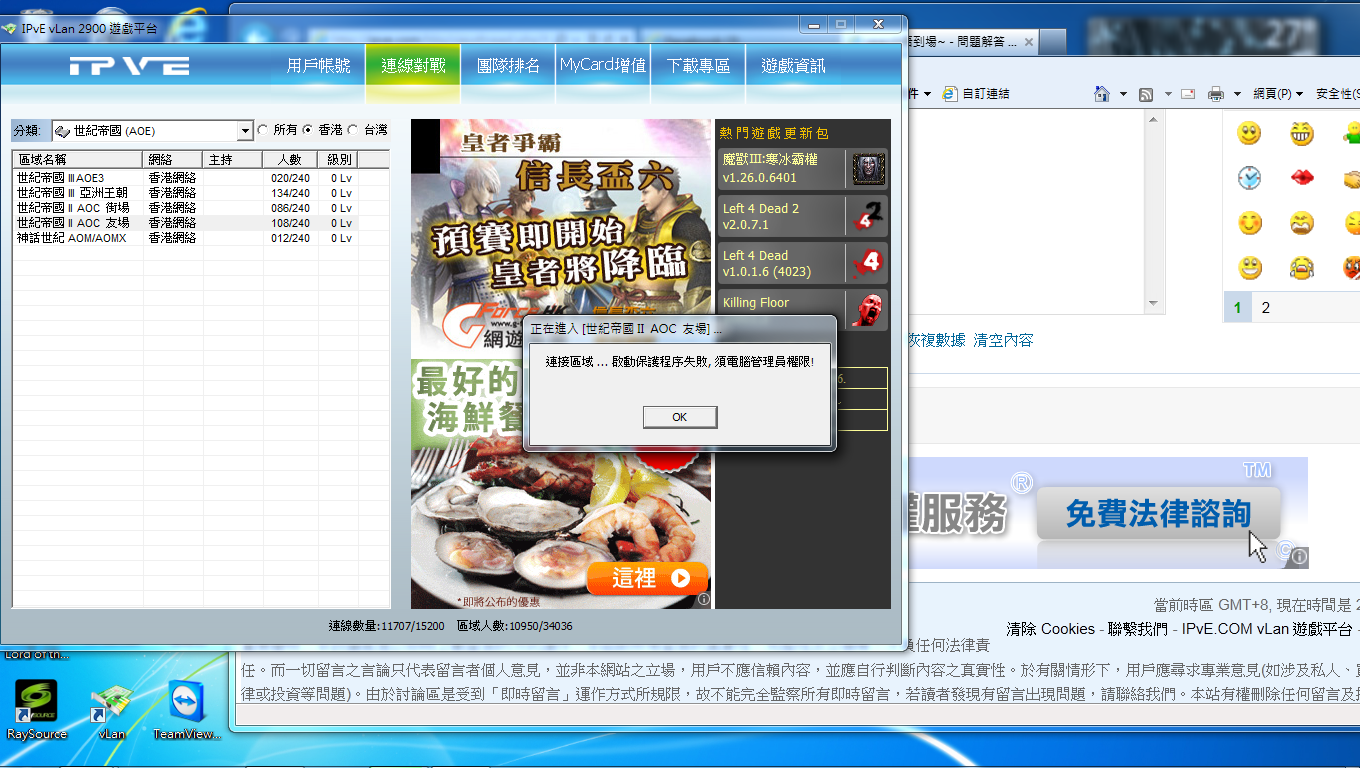Expand the 分類 game category dropdown
This screenshot has width=1360, height=768.
[245, 131]
